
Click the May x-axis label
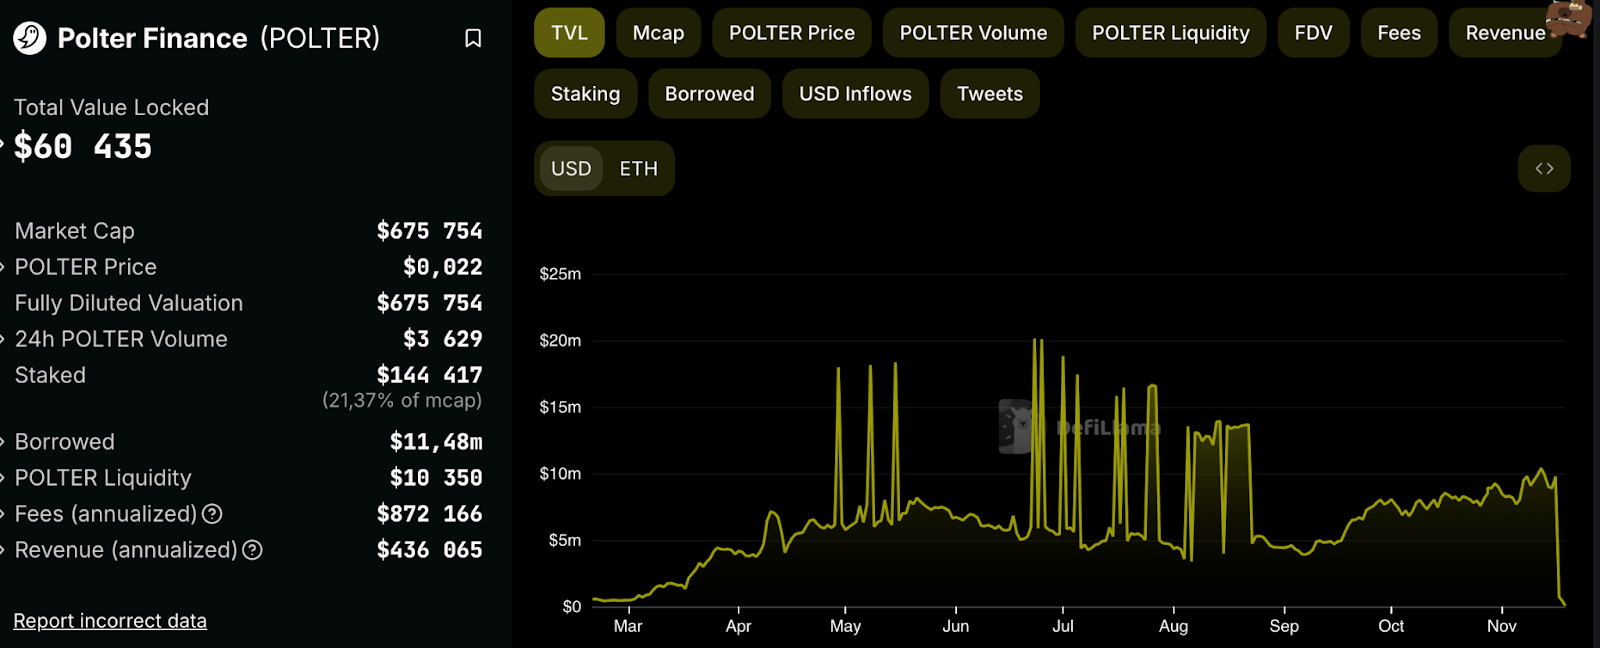click(845, 626)
